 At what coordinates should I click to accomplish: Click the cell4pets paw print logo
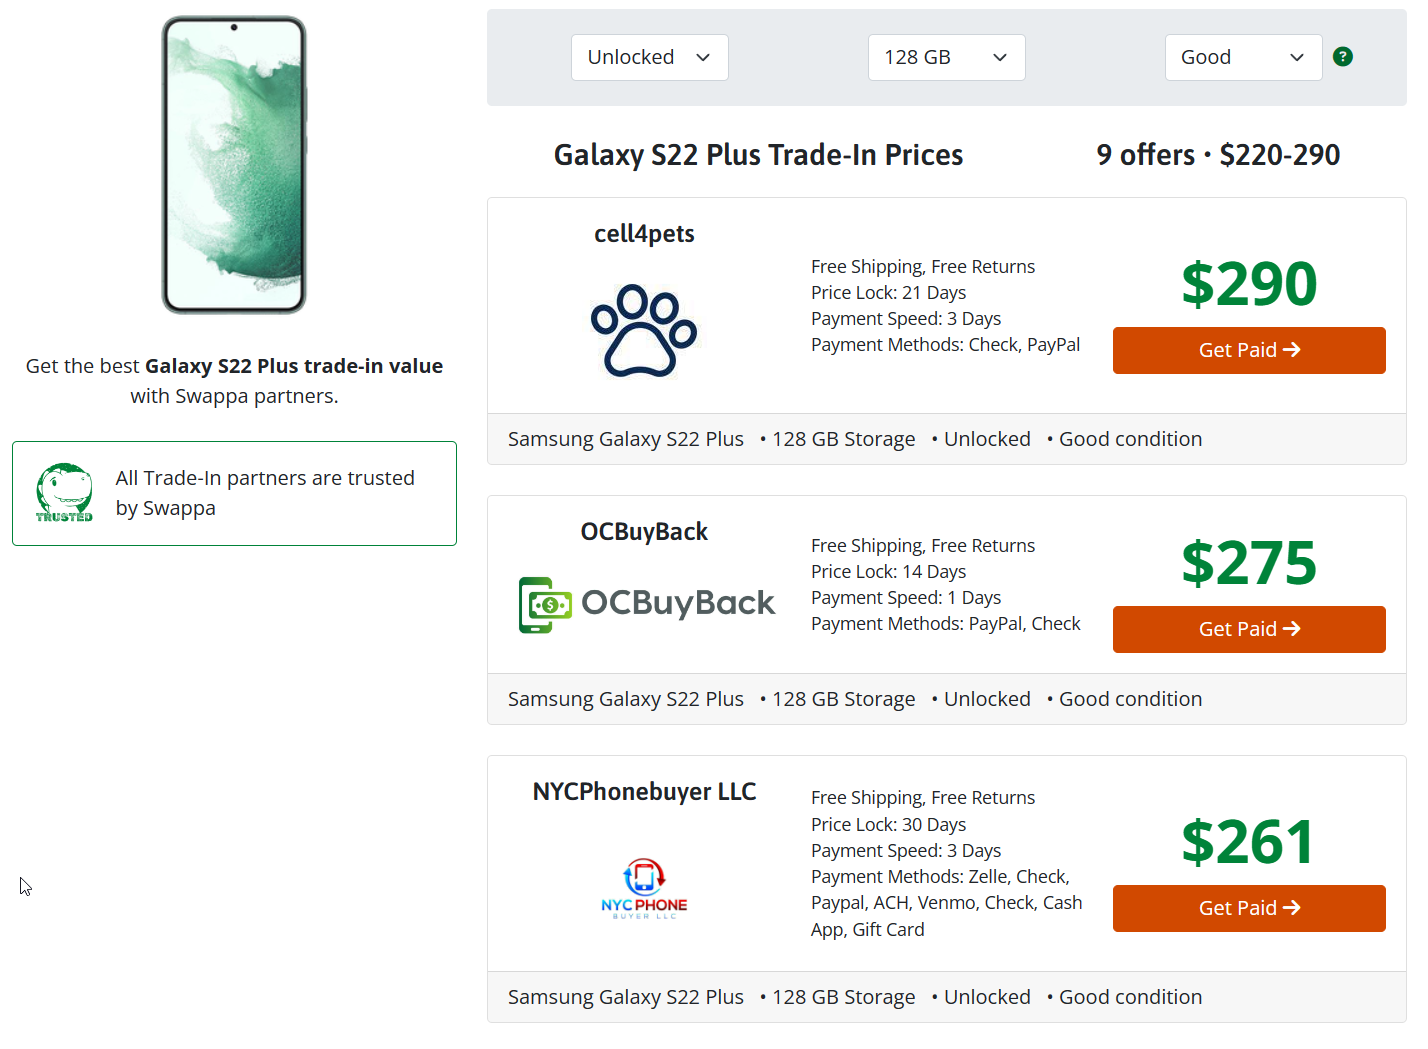[x=644, y=330]
